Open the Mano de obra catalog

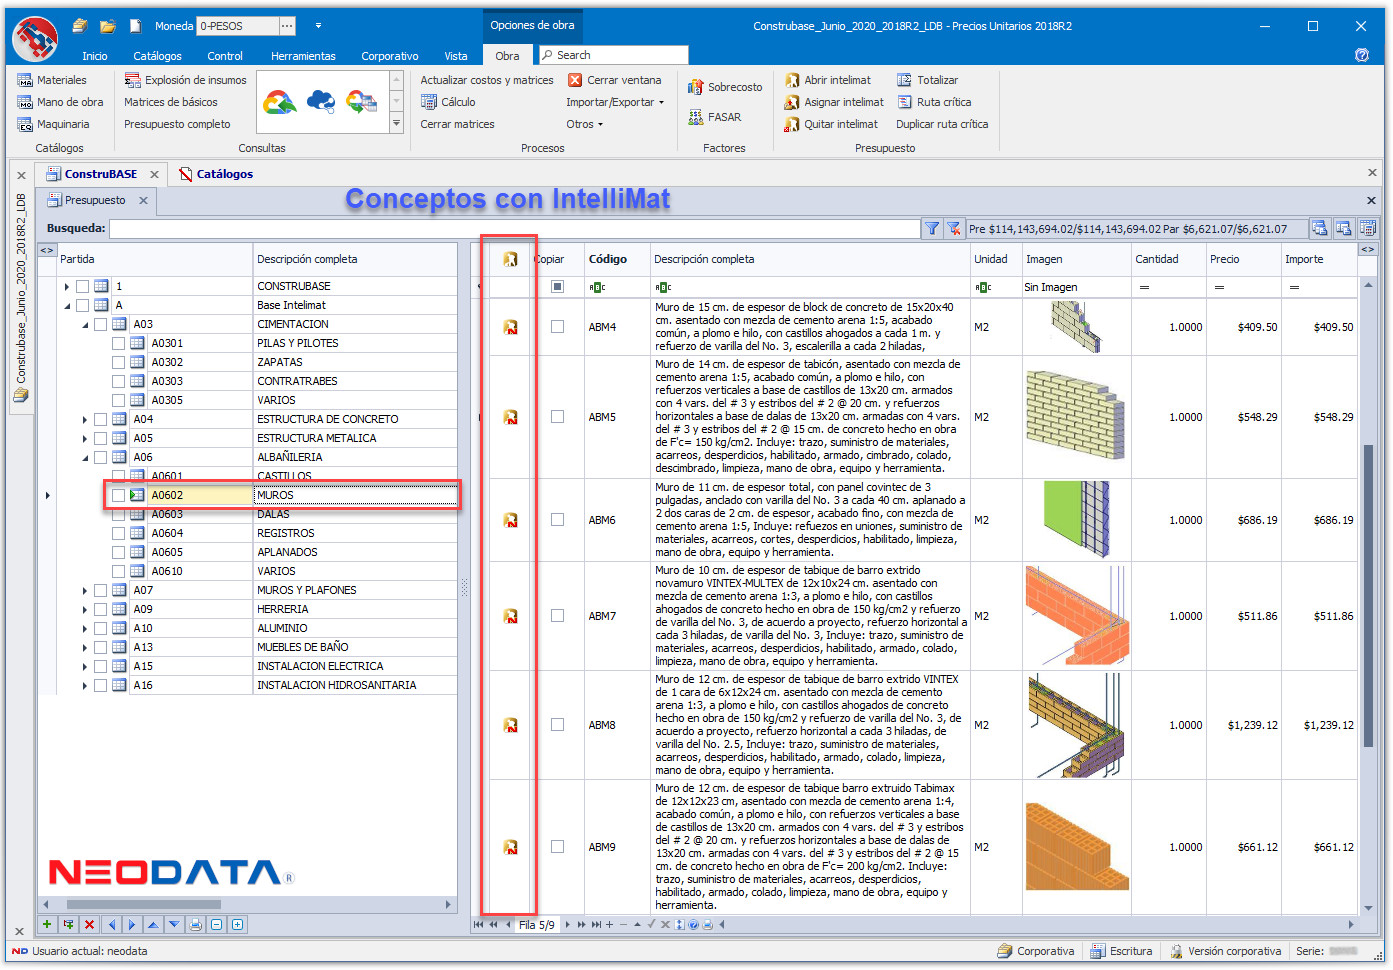tap(60, 102)
